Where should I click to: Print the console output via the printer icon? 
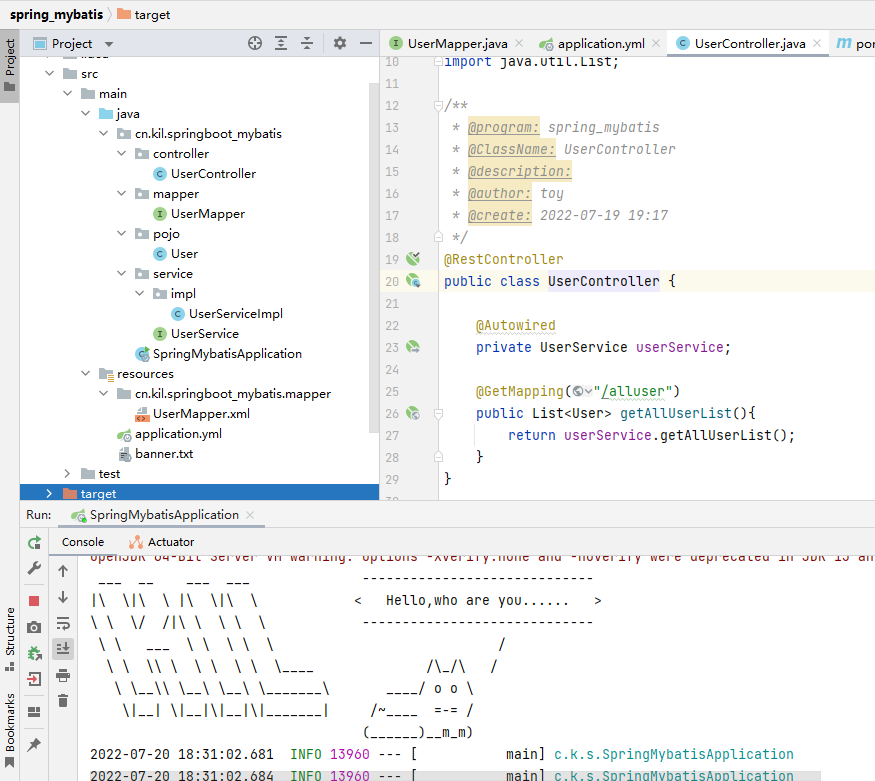[x=63, y=676]
